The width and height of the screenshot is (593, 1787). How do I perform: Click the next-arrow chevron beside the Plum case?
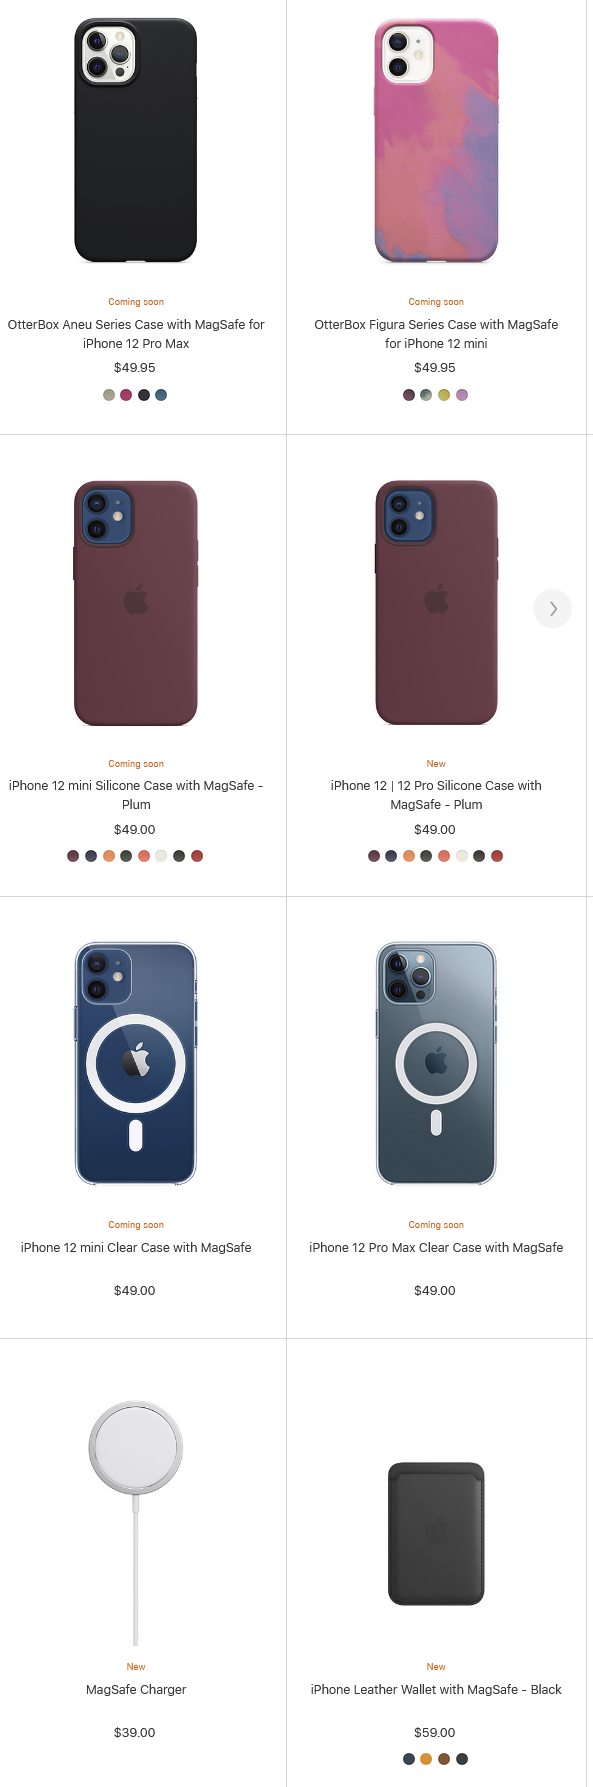coord(553,608)
